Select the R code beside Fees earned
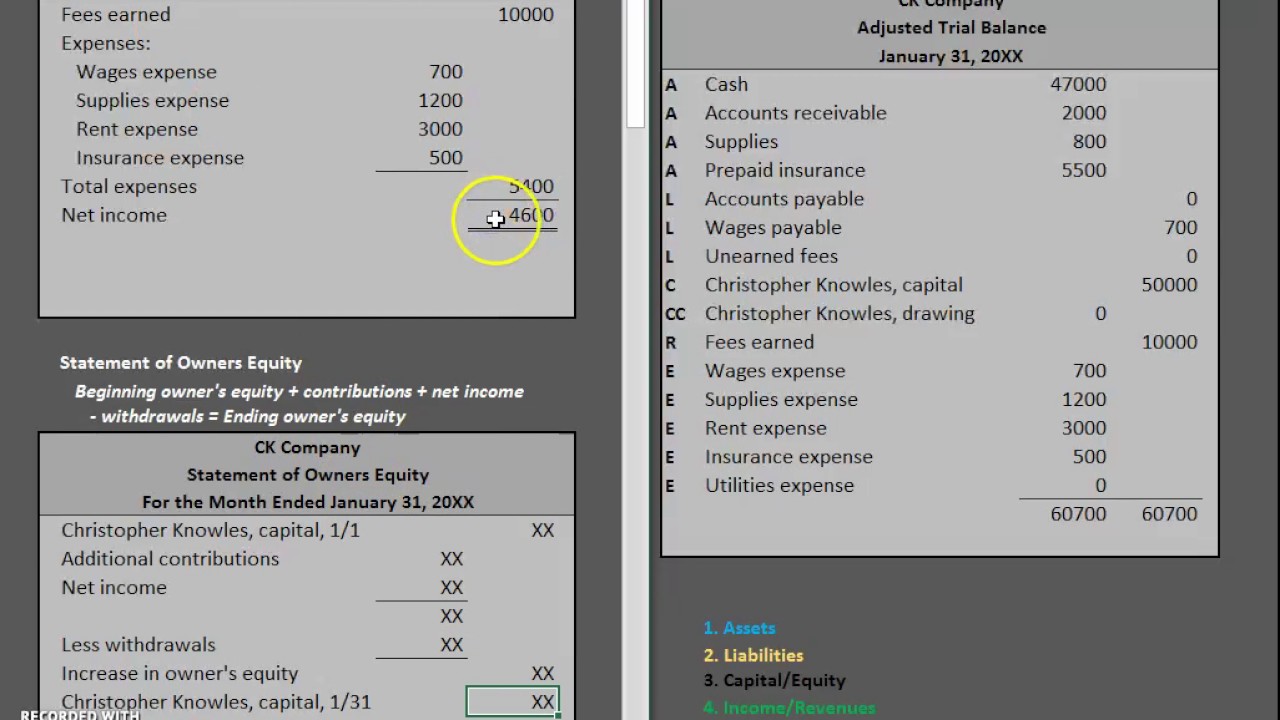 pos(670,343)
